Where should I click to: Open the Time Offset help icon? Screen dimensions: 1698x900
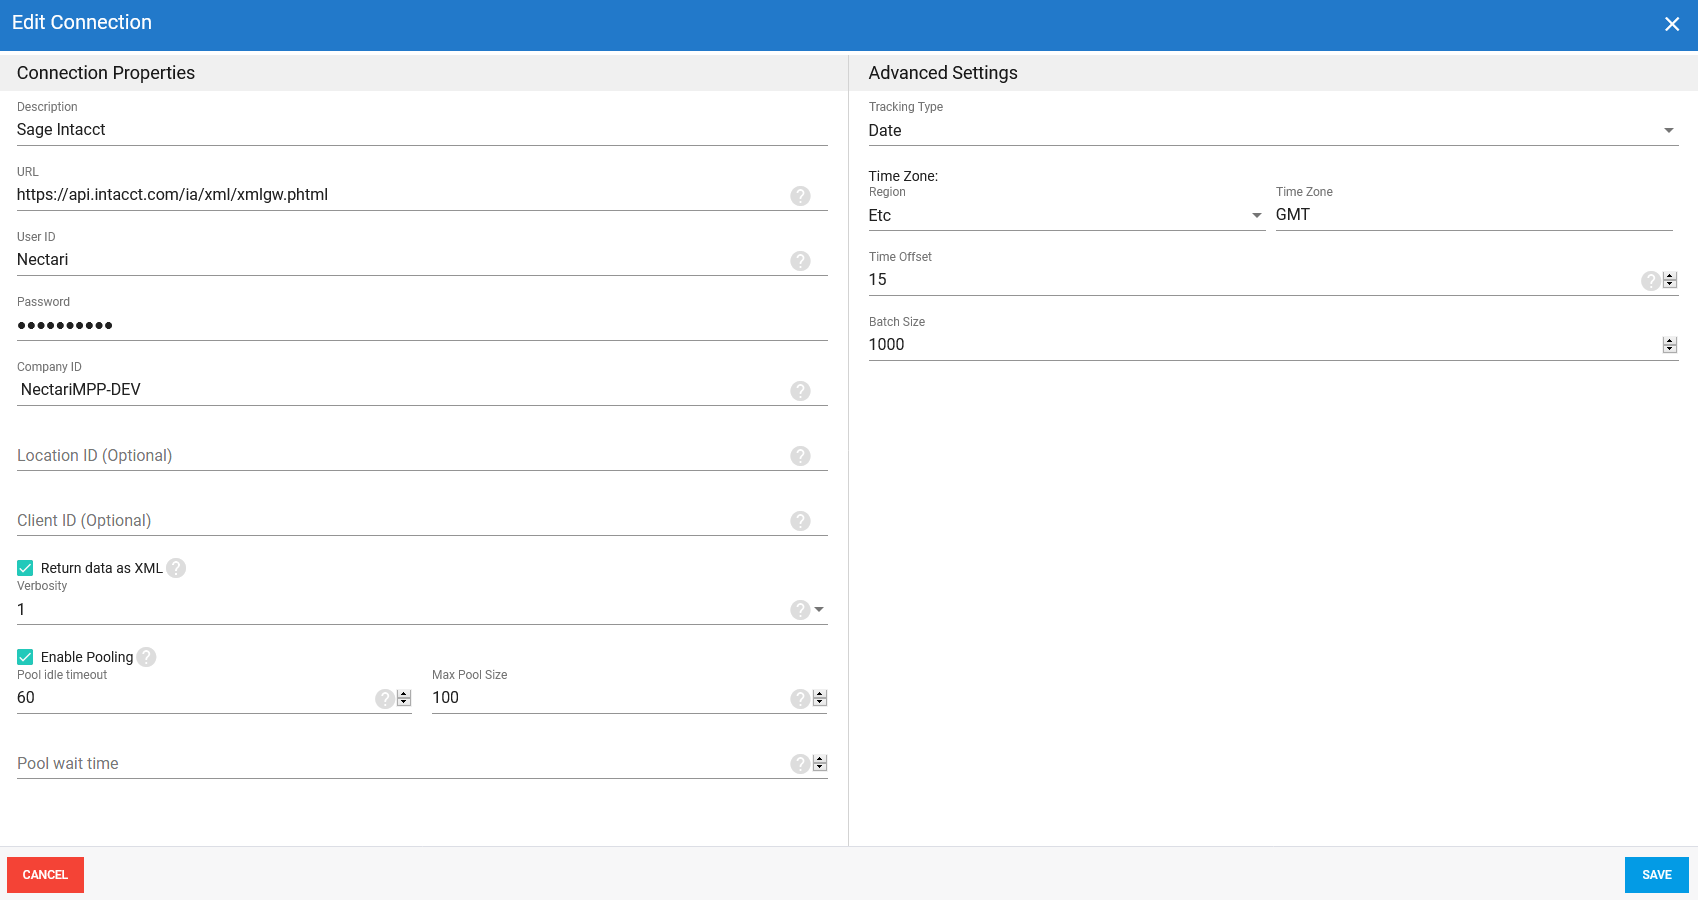pos(1650,281)
